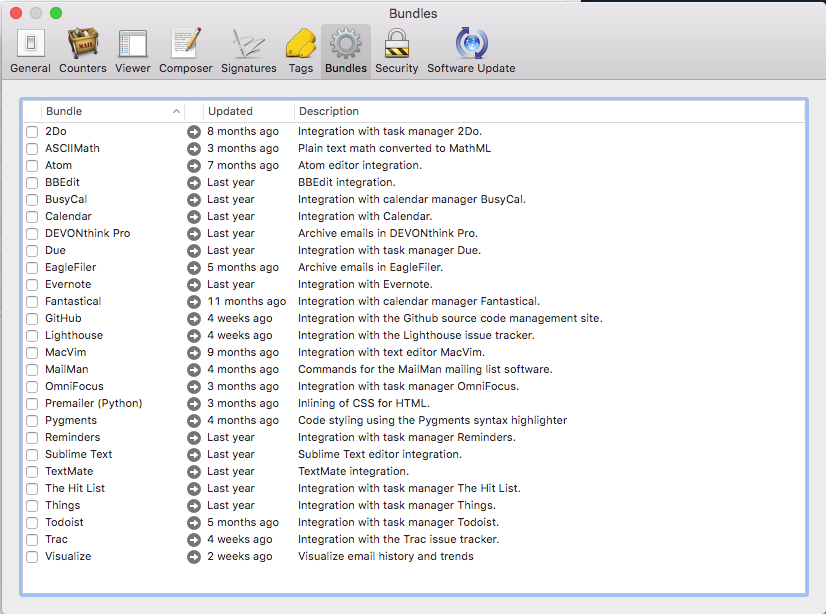Click the arrow icon for GitHub bundle
This screenshot has width=826, height=614.
pyautogui.click(x=194, y=319)
